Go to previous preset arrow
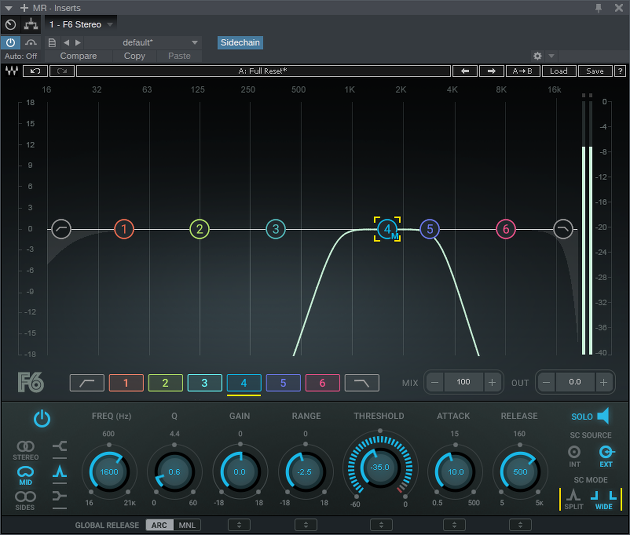Screen dimensions: 630x535 [66, 43]
